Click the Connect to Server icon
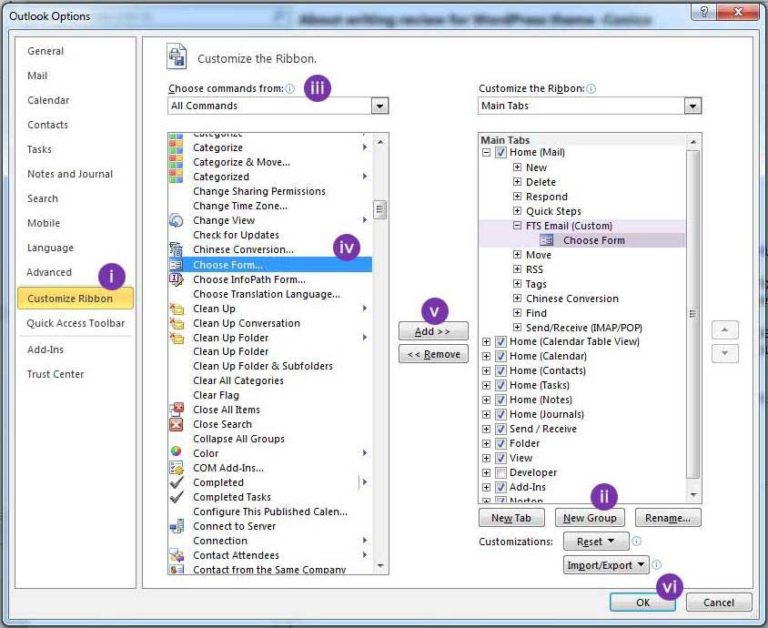768x628 pixels. (176, 526)
